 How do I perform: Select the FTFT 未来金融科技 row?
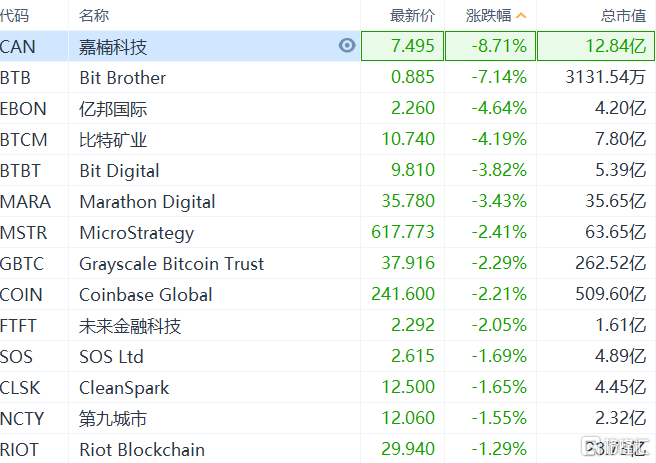pyautogui.click(x=130, y=326)
